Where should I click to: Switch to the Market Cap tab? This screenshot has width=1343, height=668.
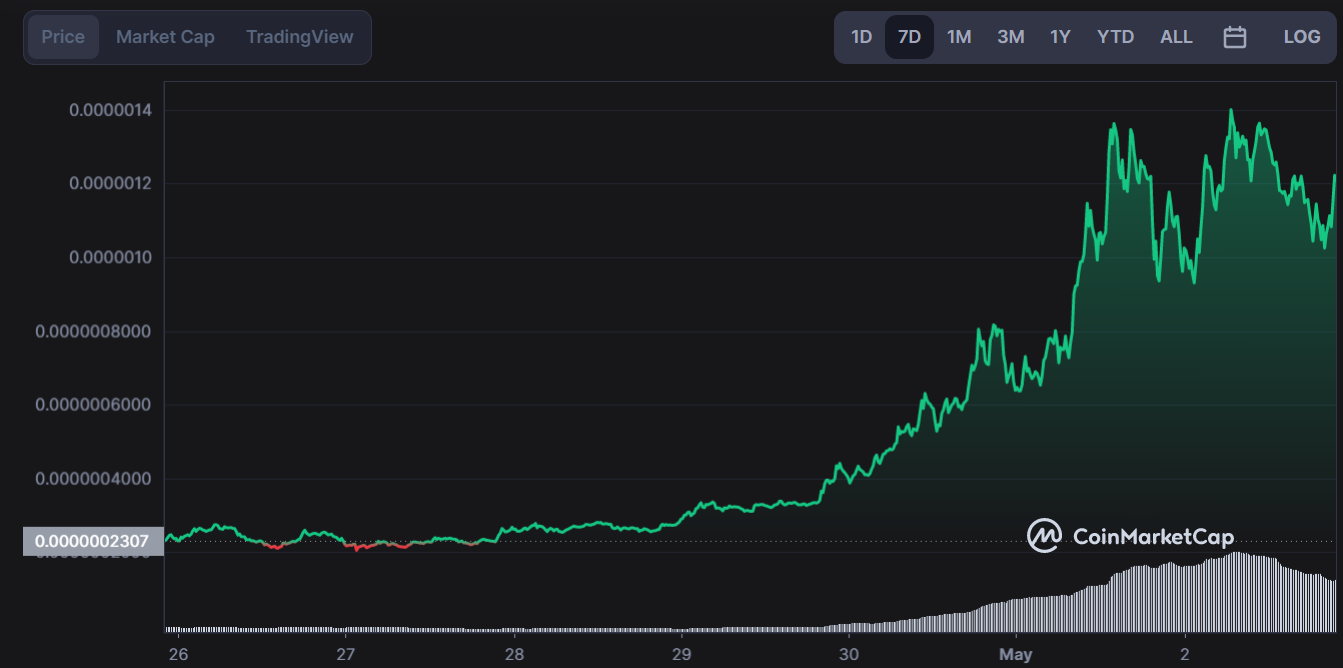[164, 36]
